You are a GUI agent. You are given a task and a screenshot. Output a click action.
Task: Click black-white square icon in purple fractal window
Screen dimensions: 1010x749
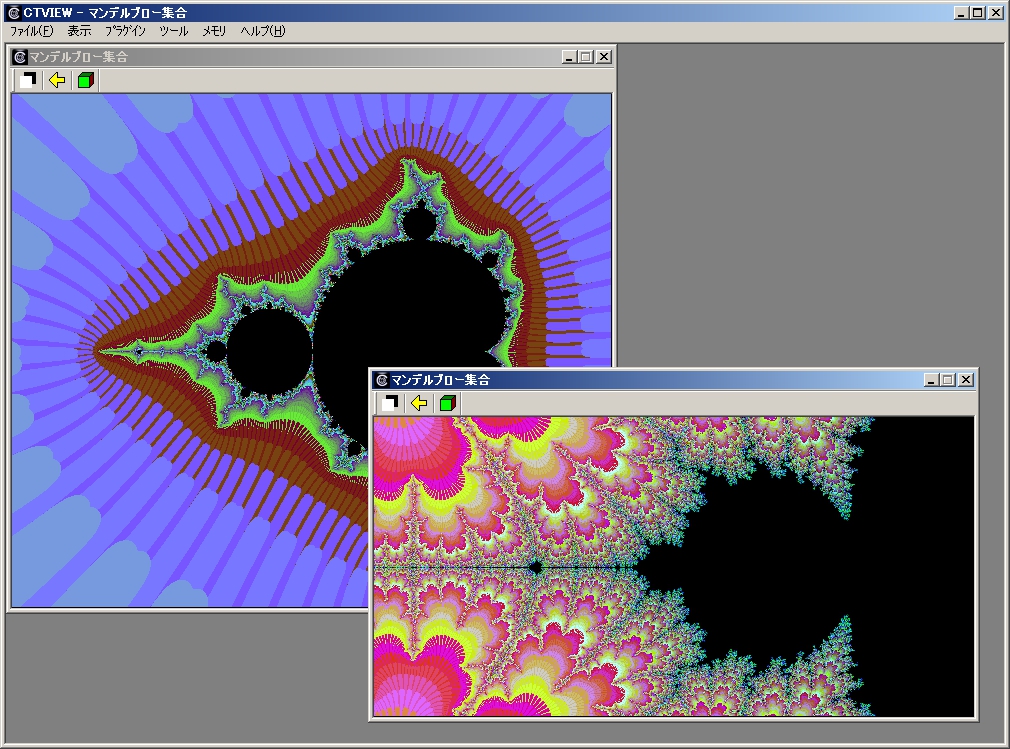click(x=29, y=80)
